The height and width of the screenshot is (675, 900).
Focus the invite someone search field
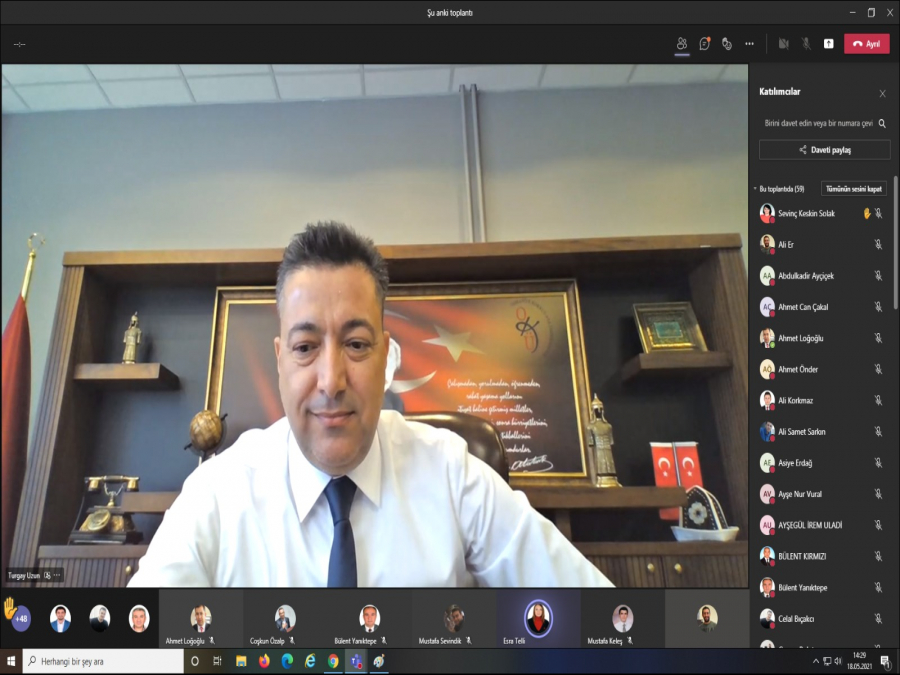[x=818, y=123]
